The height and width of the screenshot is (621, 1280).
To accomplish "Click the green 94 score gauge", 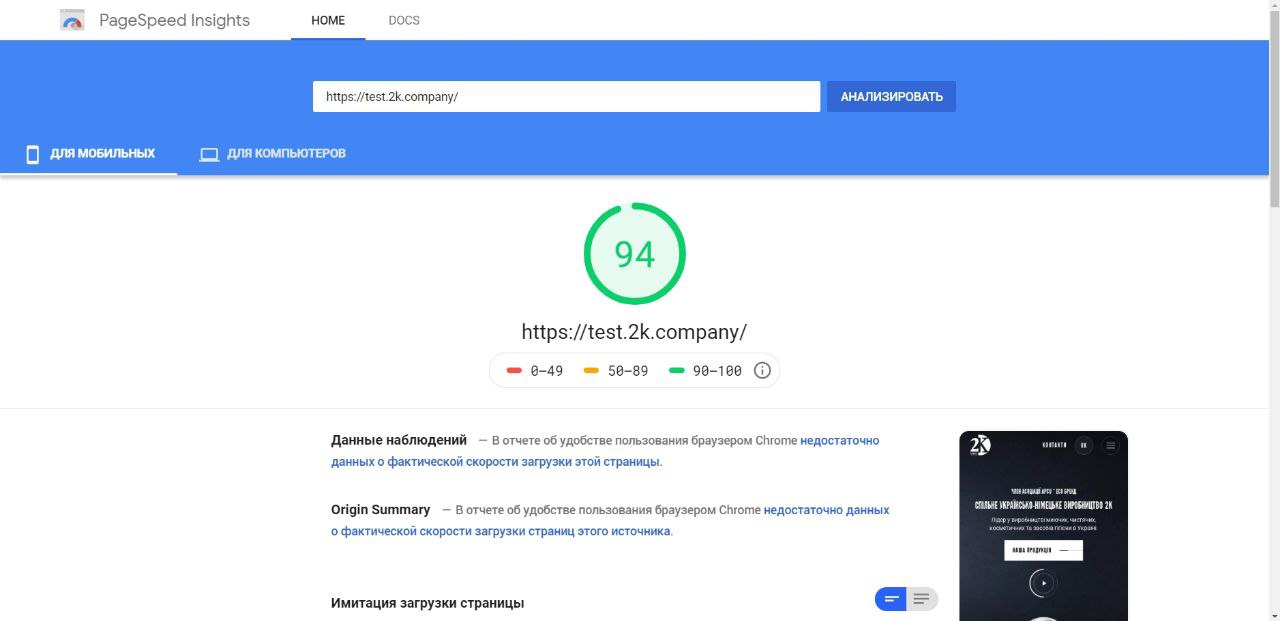I will (x=635, y=254).
